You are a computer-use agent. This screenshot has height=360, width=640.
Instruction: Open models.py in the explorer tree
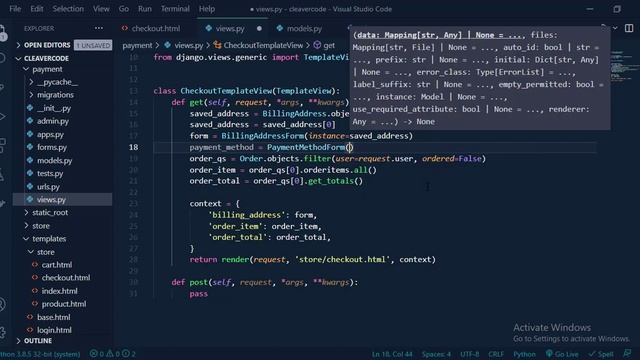click(x=54, y=160)
